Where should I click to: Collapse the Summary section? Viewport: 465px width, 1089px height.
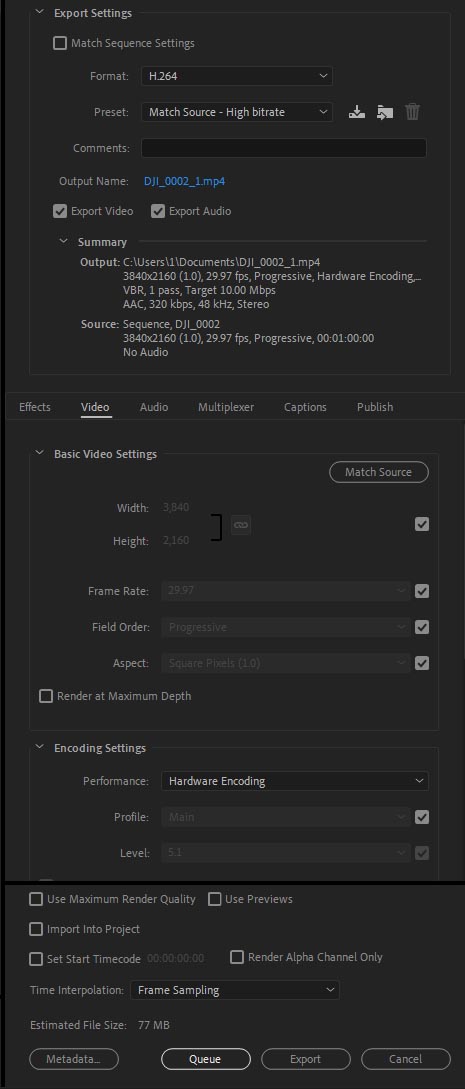(64, 242)
